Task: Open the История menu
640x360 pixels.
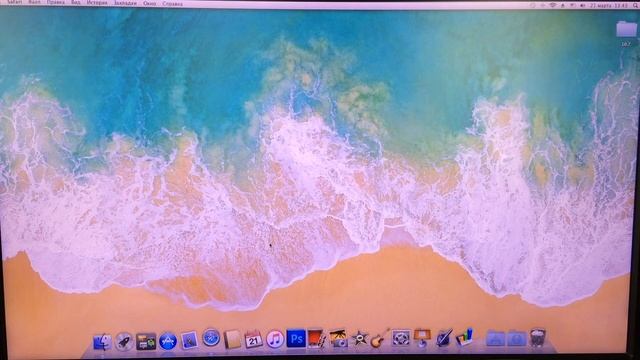Action: pos(97,3)
